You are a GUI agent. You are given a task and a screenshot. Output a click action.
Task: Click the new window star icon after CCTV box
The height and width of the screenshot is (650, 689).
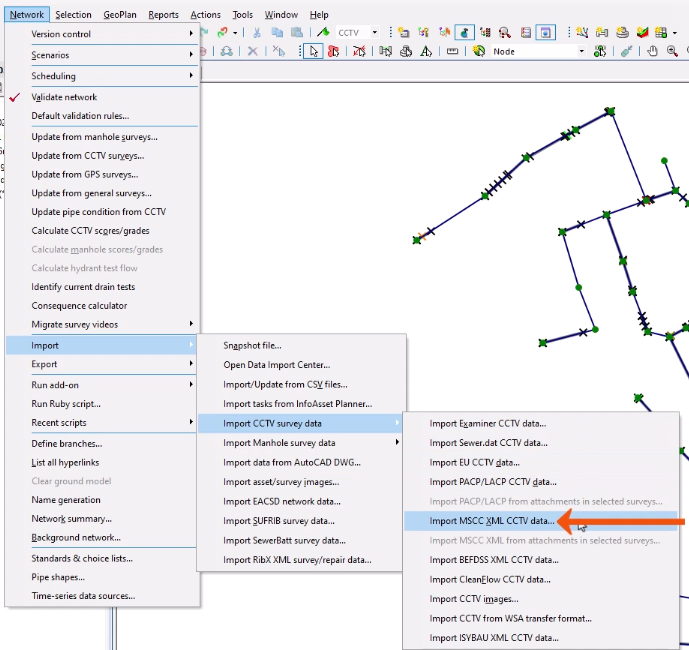pyautogui.click(x=403, y=33)
